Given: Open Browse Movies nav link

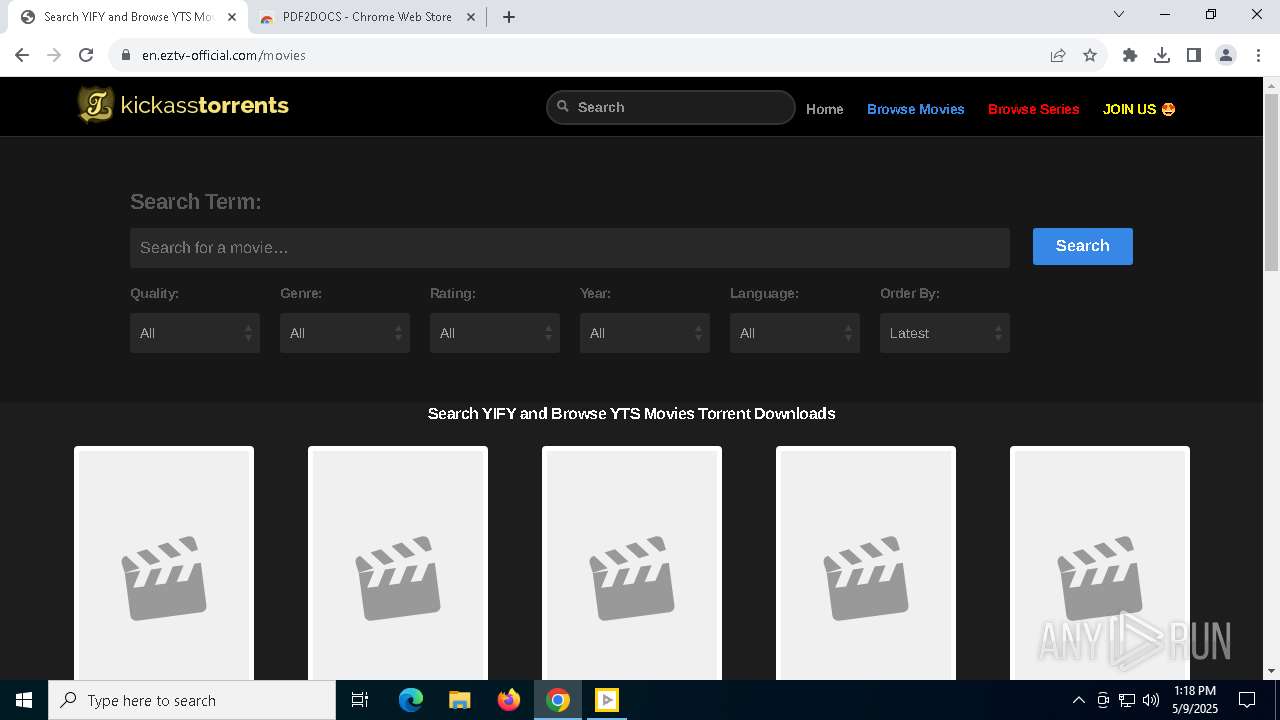Looking at the screenshot, I should 916,109.
